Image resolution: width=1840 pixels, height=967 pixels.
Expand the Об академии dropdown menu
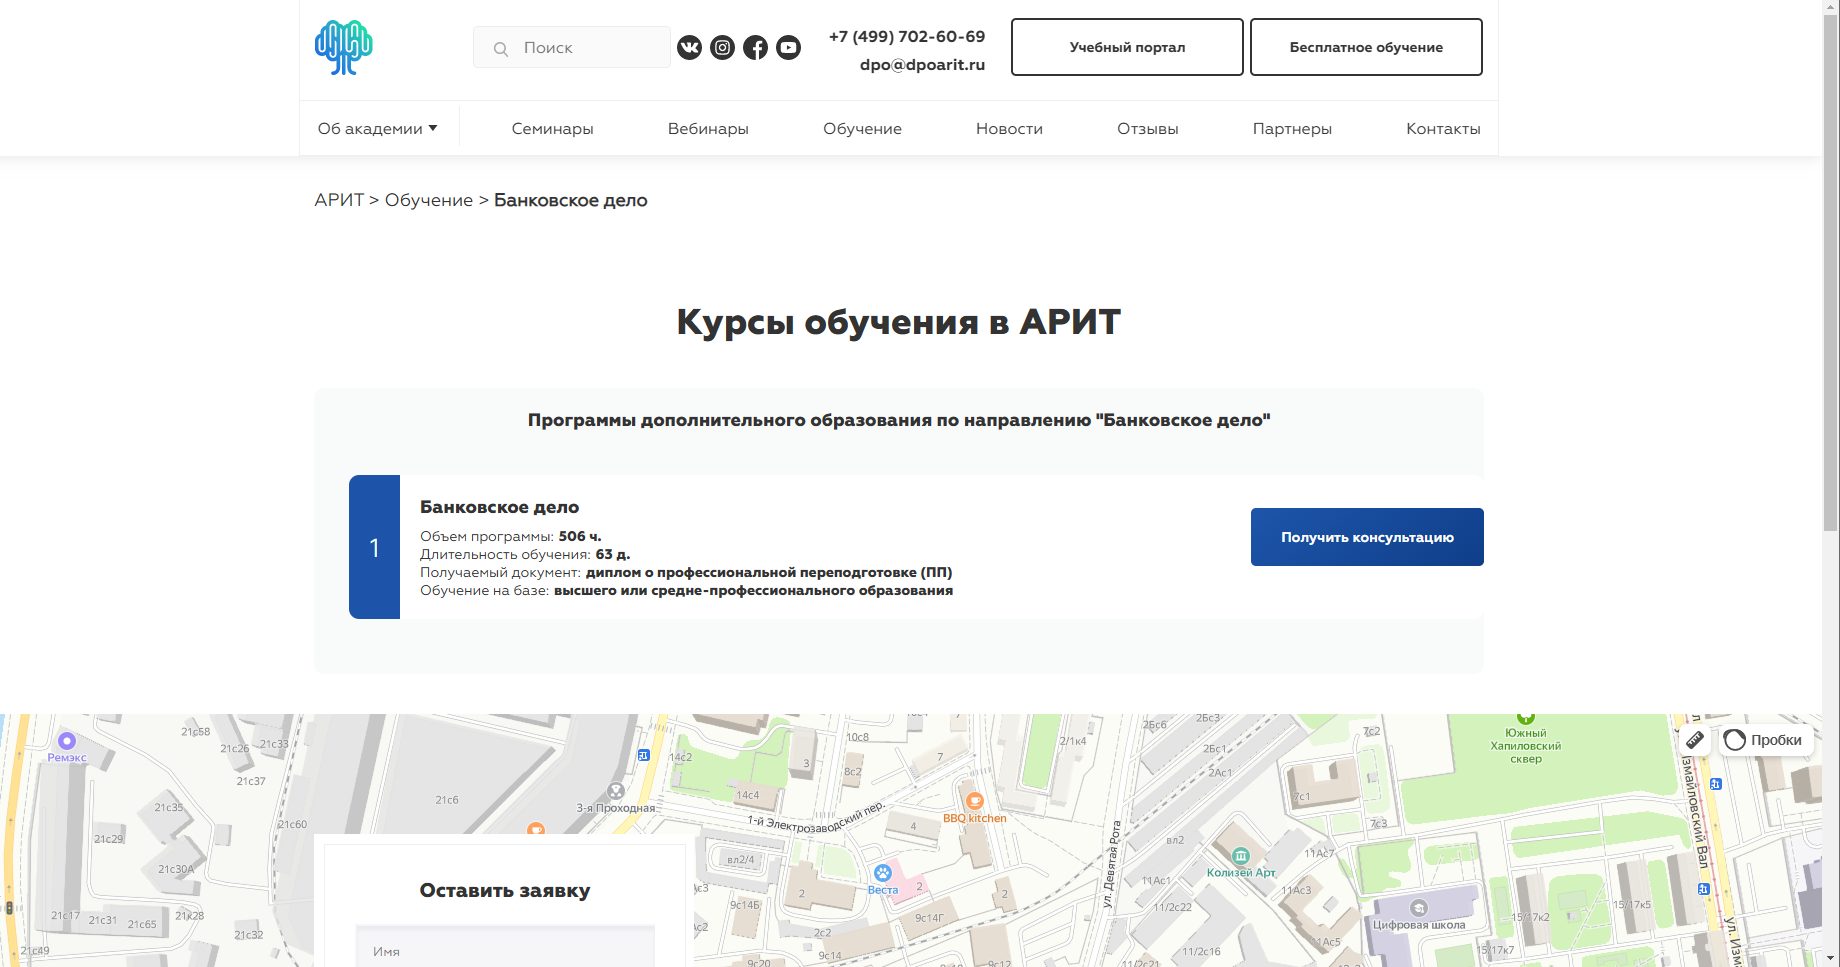pyautogui.click(x=377, y=128)
